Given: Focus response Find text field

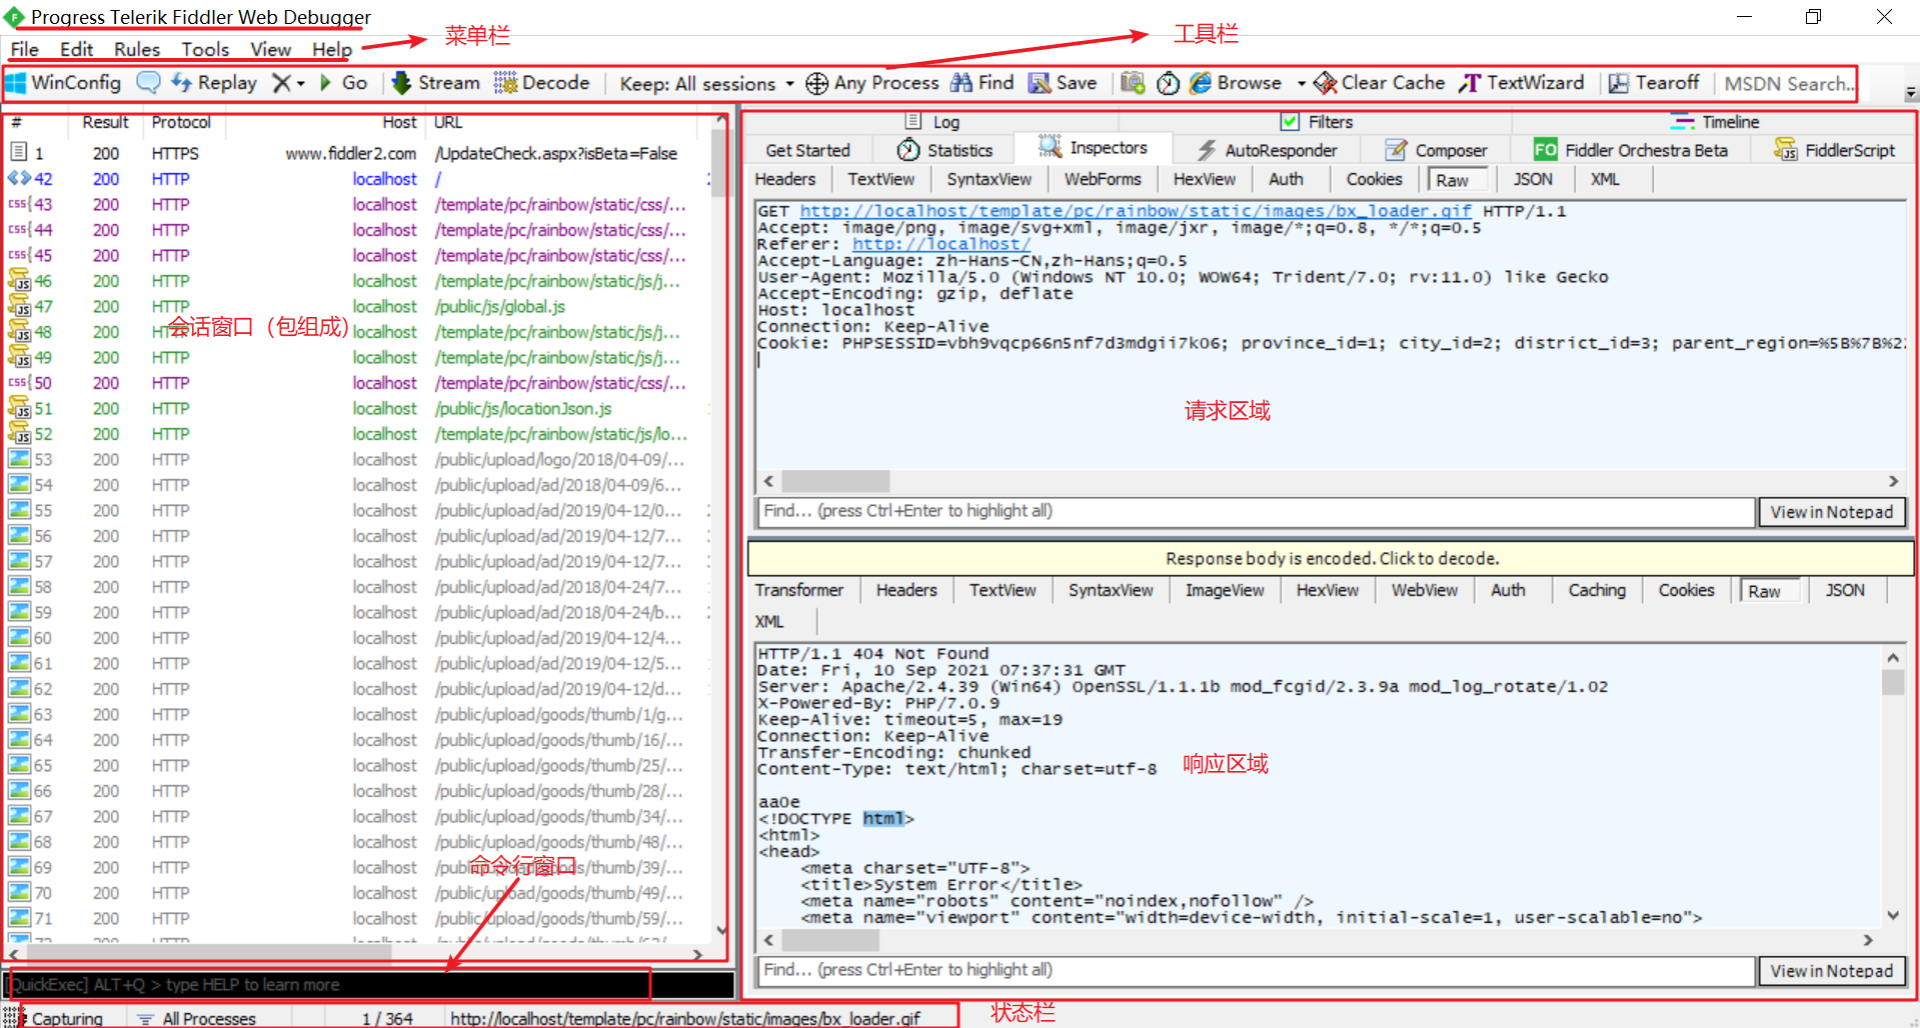Looking at the screenshot, I should [1256, 970].
